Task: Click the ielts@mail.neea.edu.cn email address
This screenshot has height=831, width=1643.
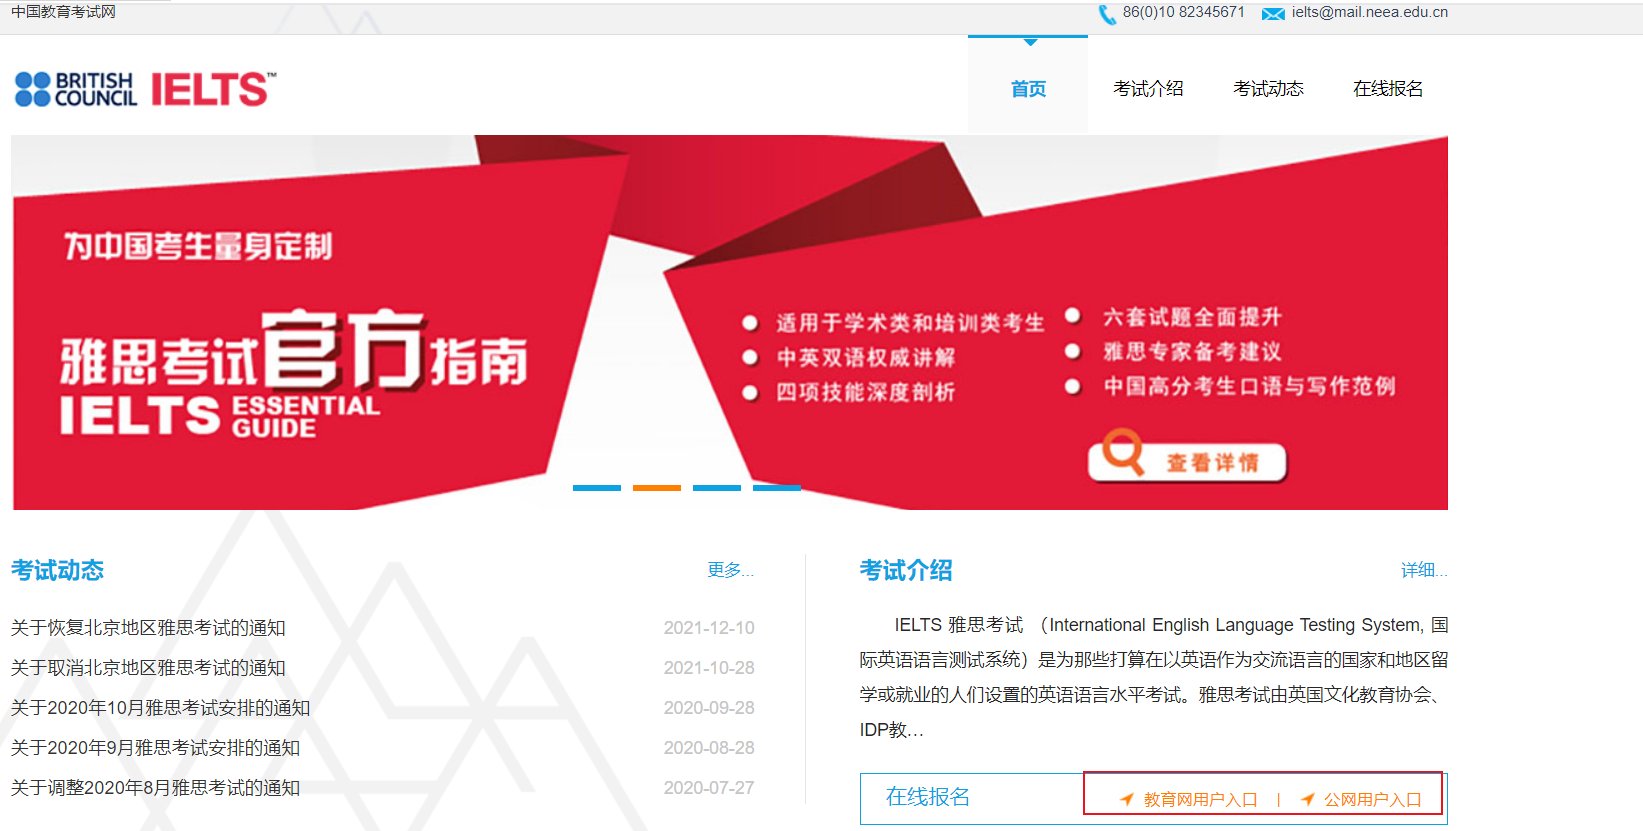Action: click(1369, 12)
